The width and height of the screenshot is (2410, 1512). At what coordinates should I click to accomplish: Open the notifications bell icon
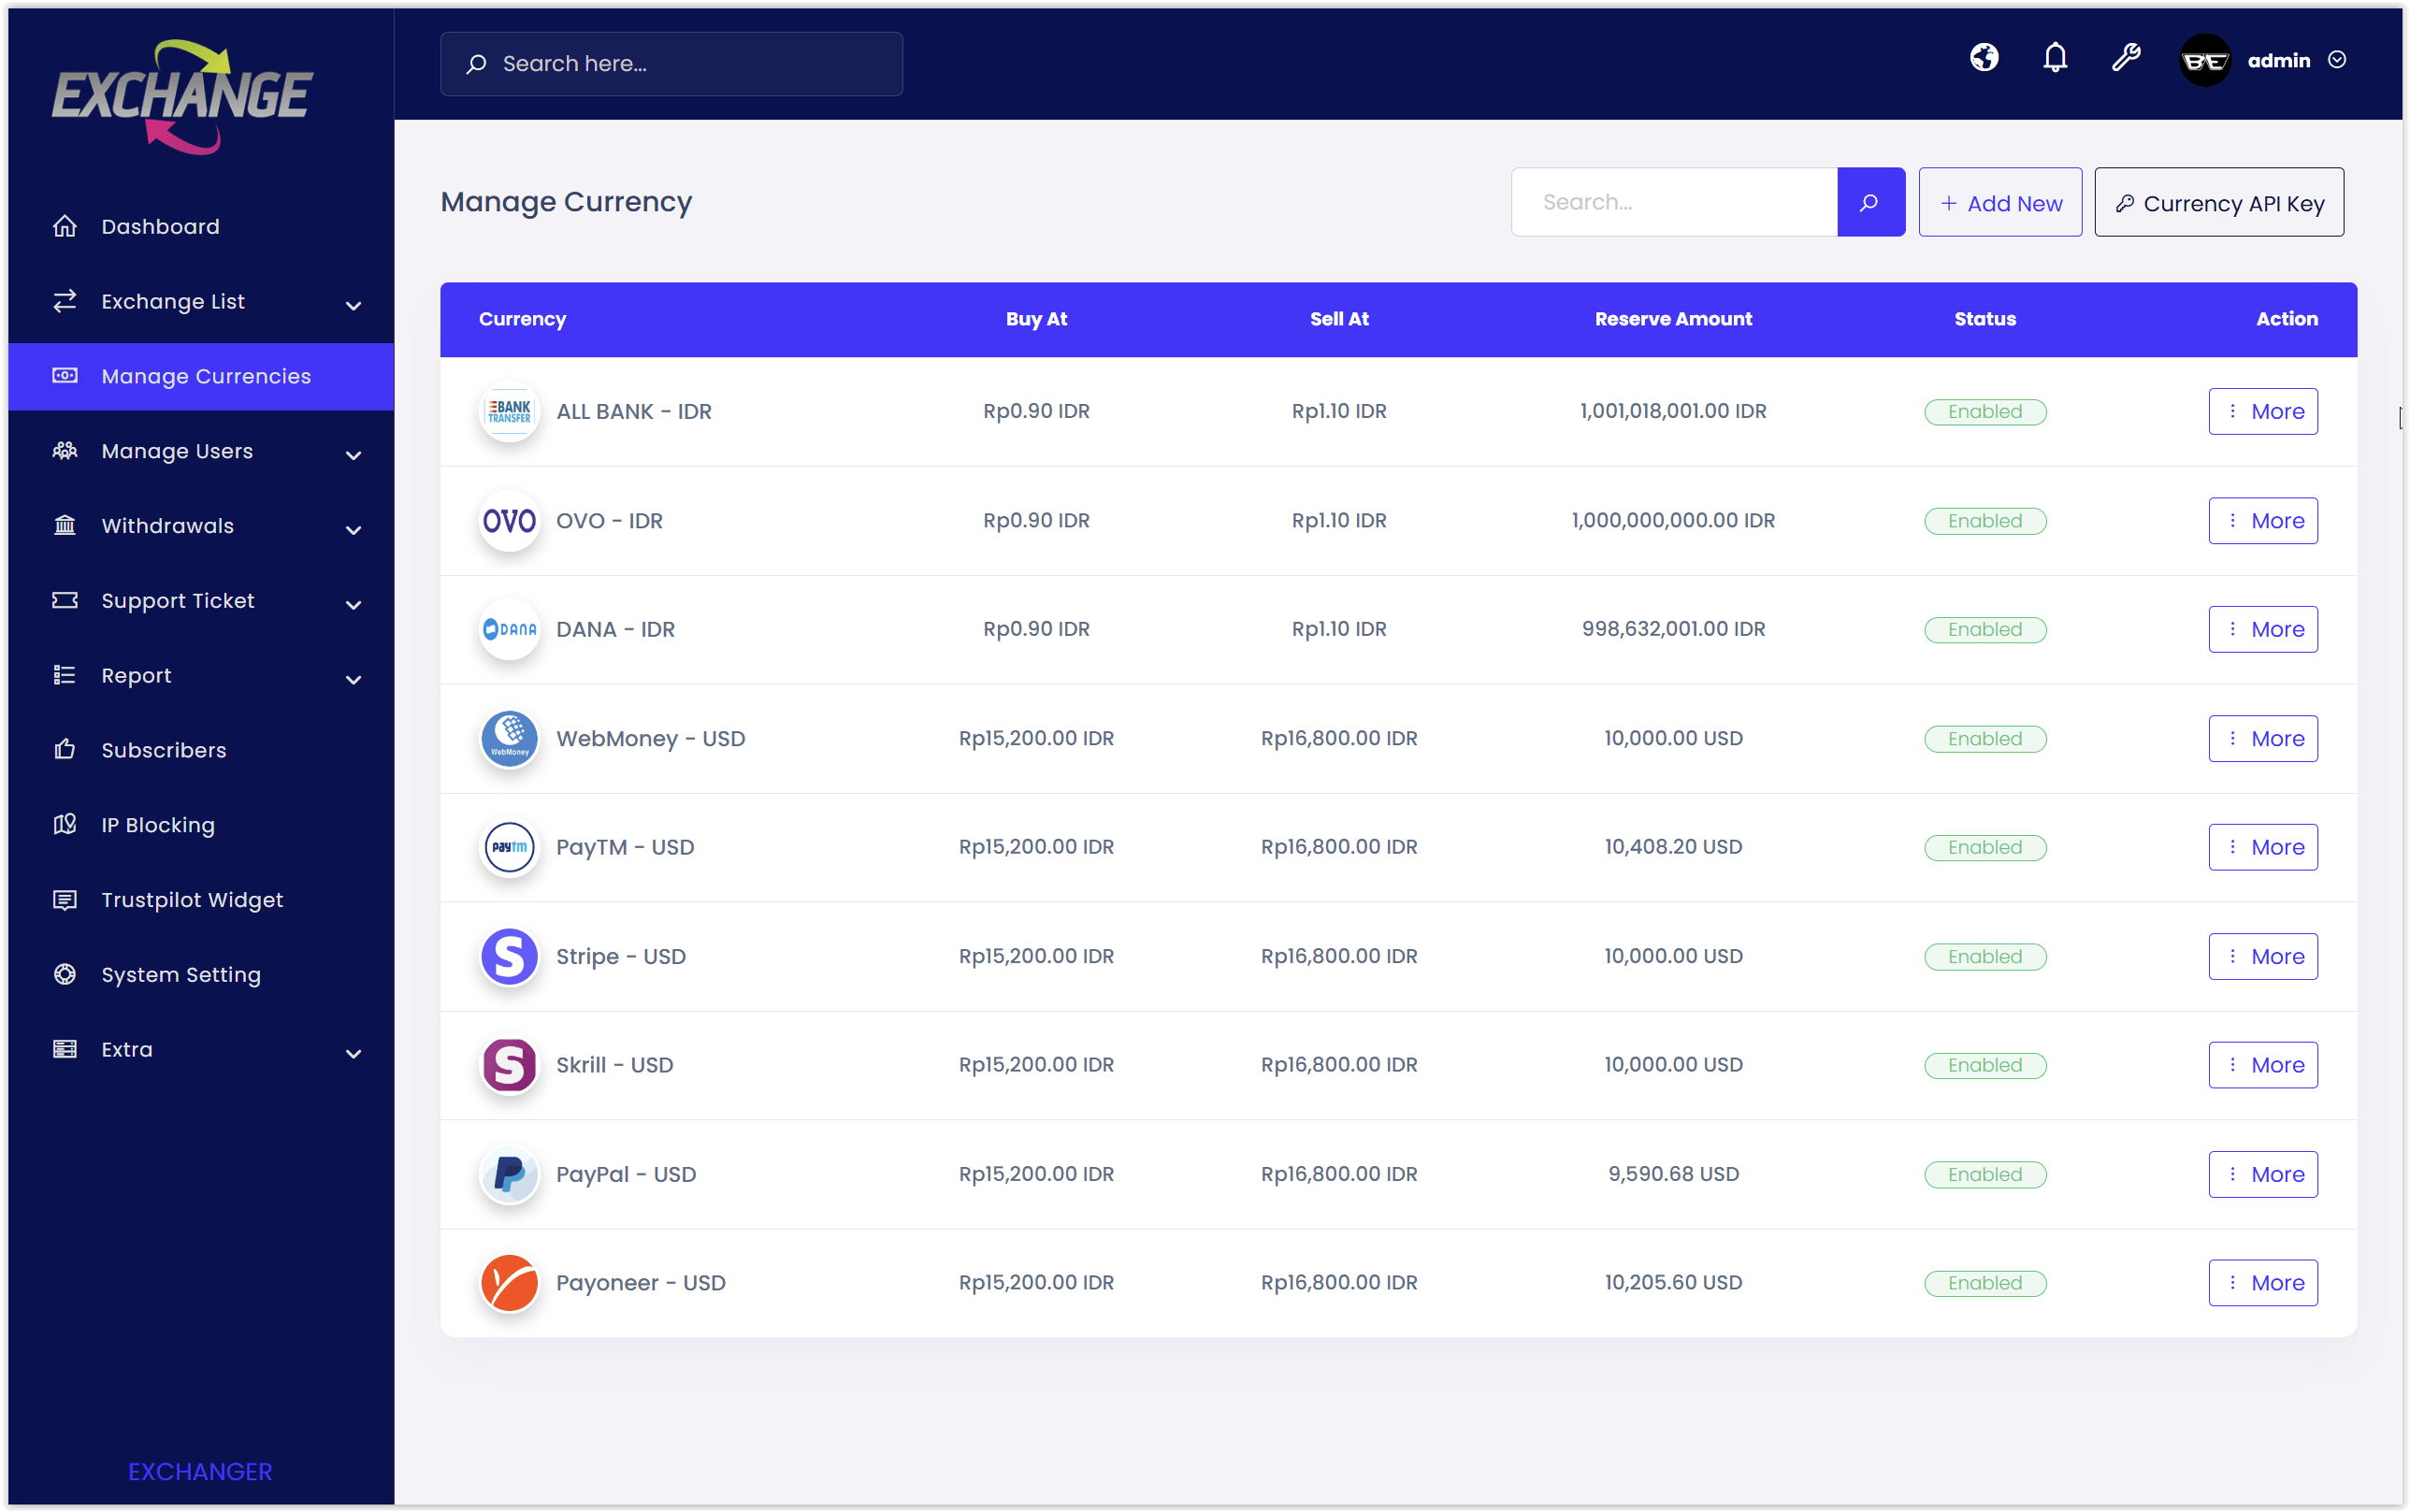pyautogui.click(x=2055, y=58)
